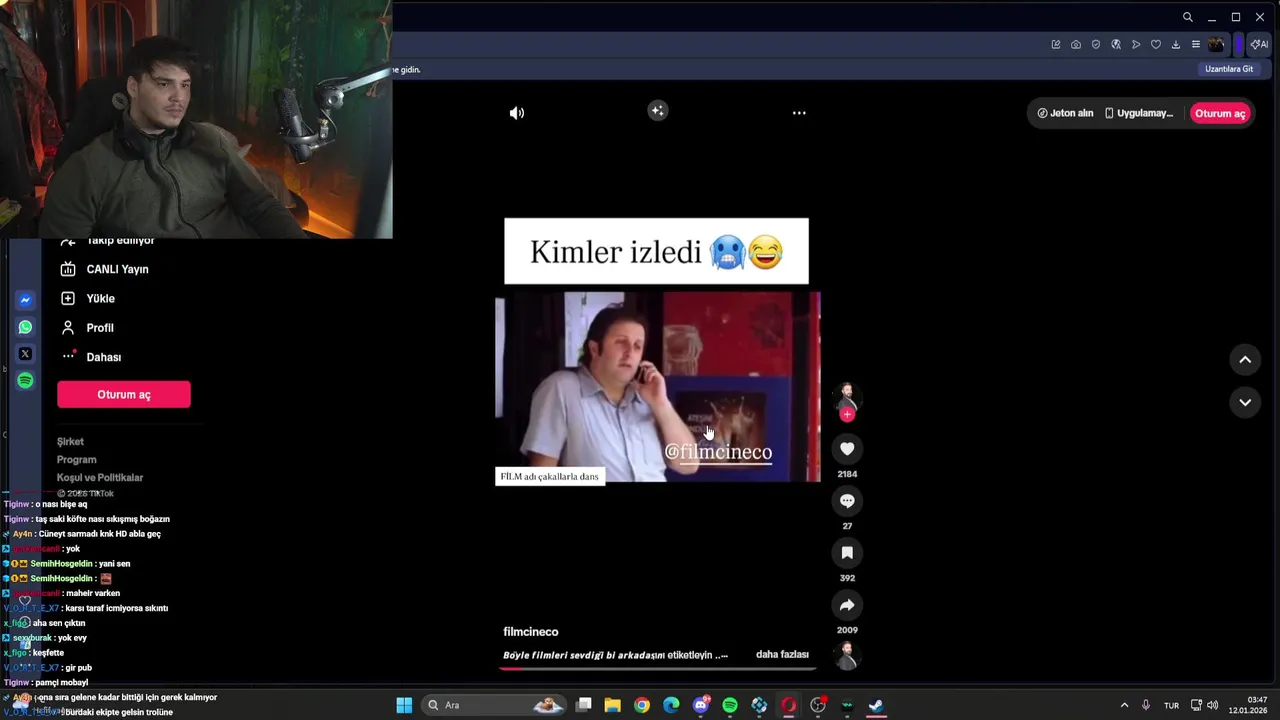Open Opera browser from the taskbar
1280x720 pixels.
789,705
